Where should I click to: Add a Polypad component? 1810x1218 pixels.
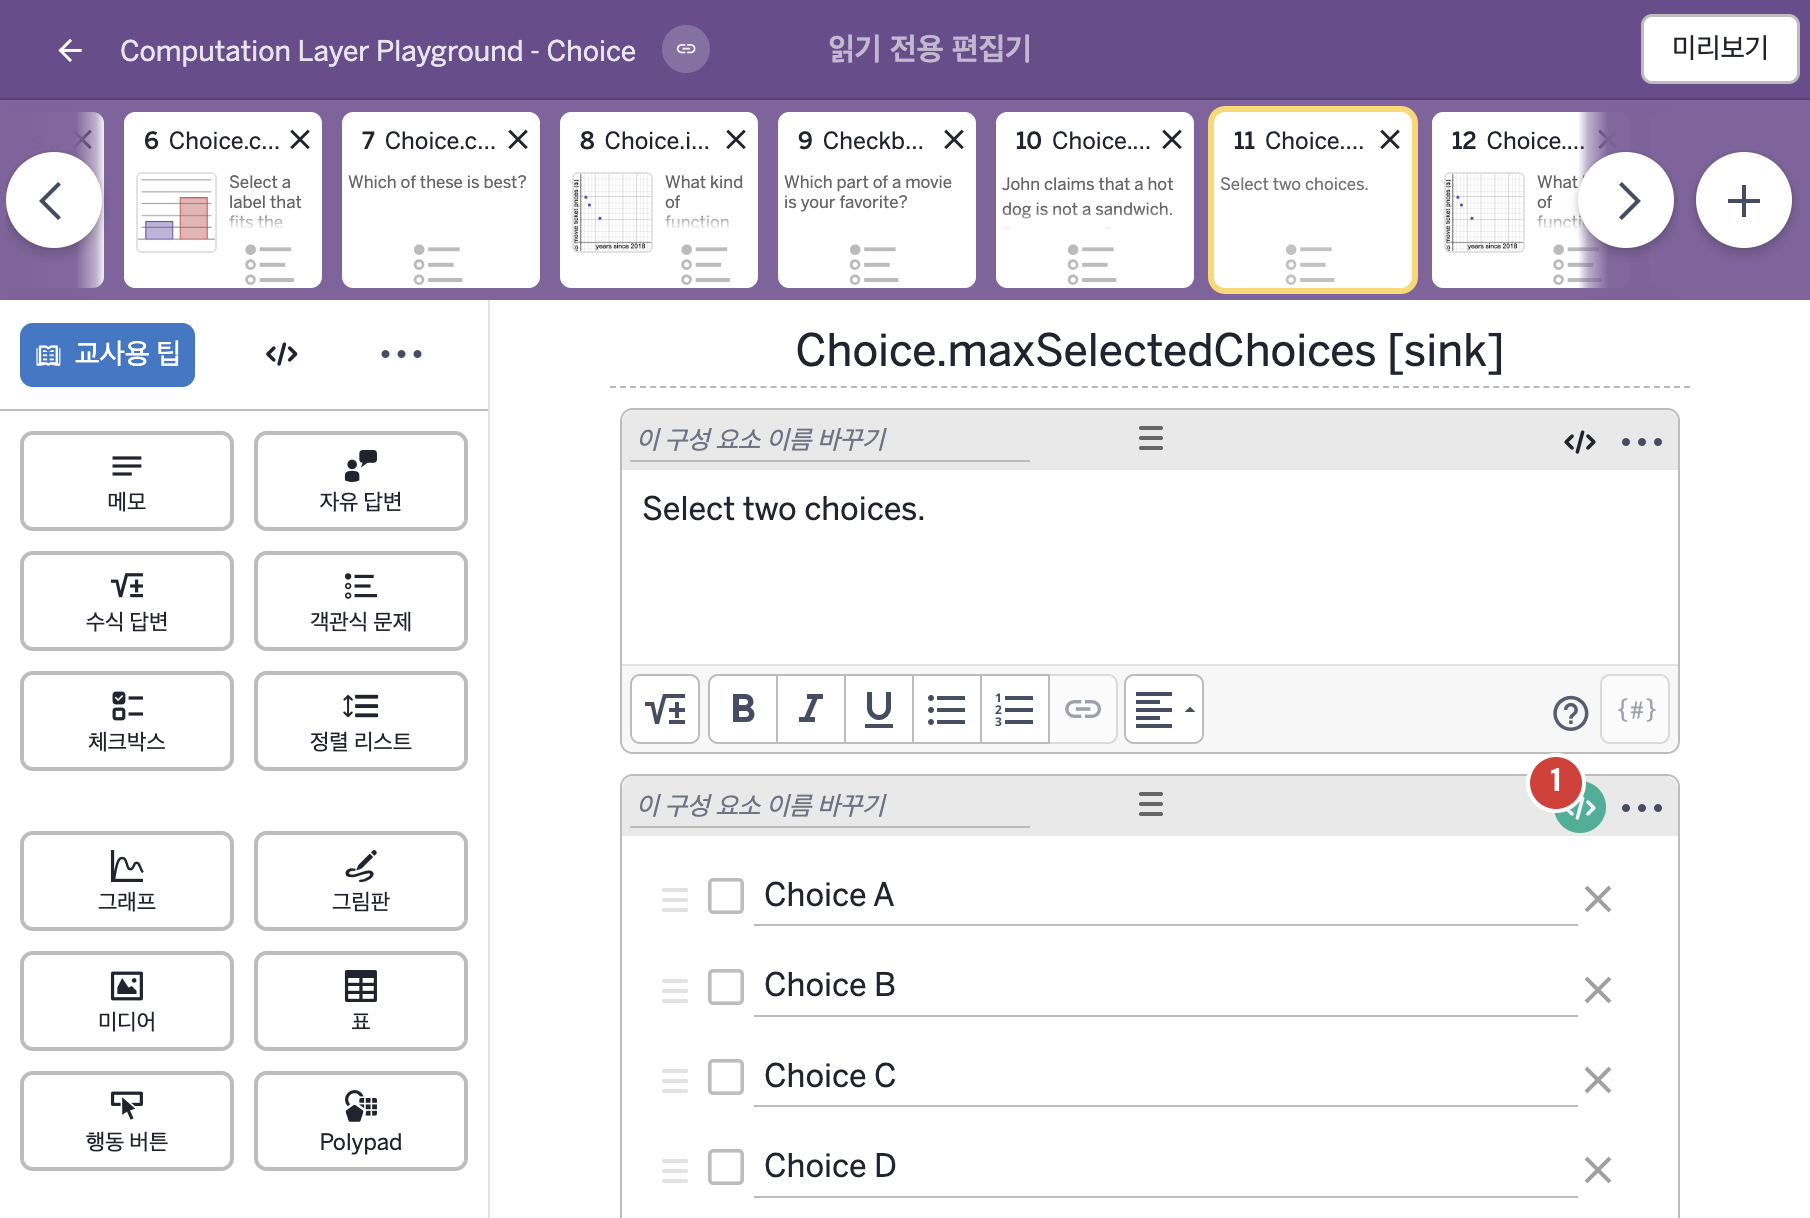tap(361, 1121)
